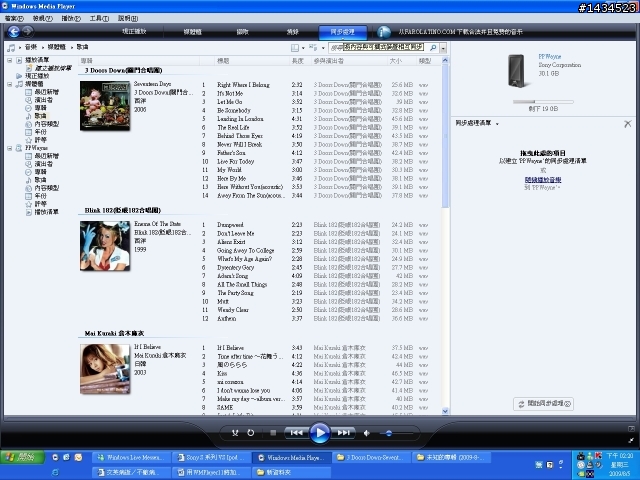Start playback with the round Play button
Viewport: 640px width, 480px height.
coord(320,433)
